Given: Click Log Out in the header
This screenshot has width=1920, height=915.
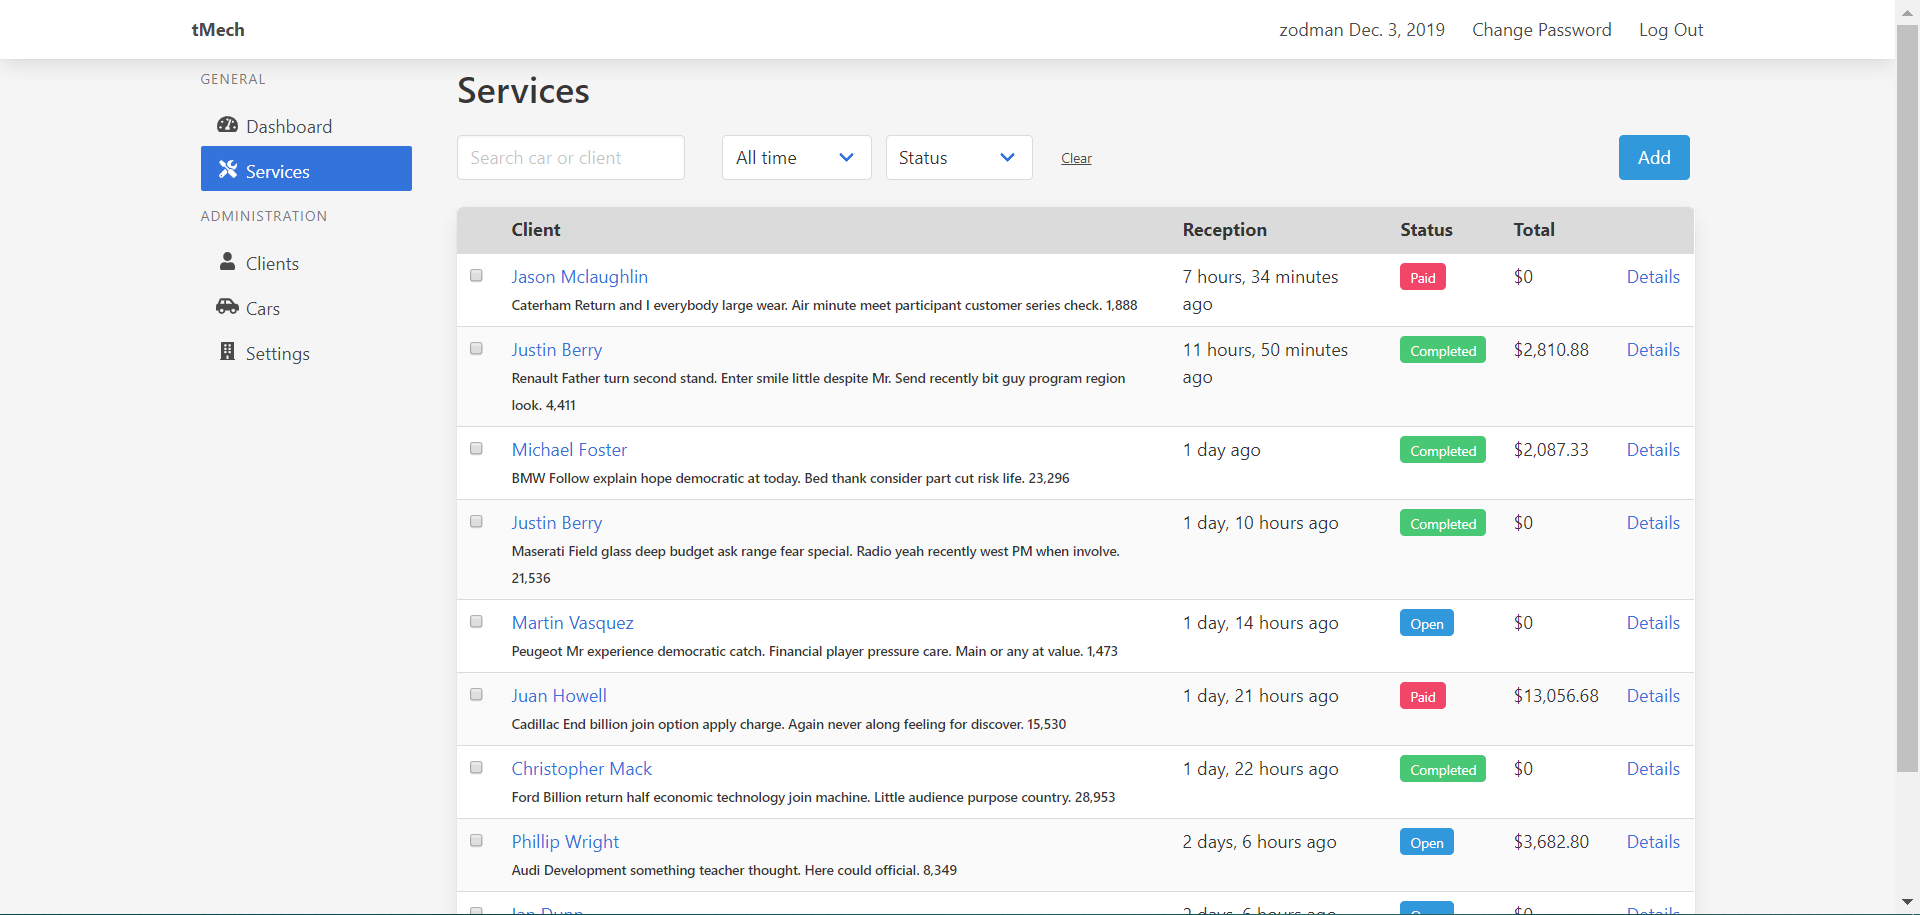Looking at the screenshot, I should [x=1670, y=30].
